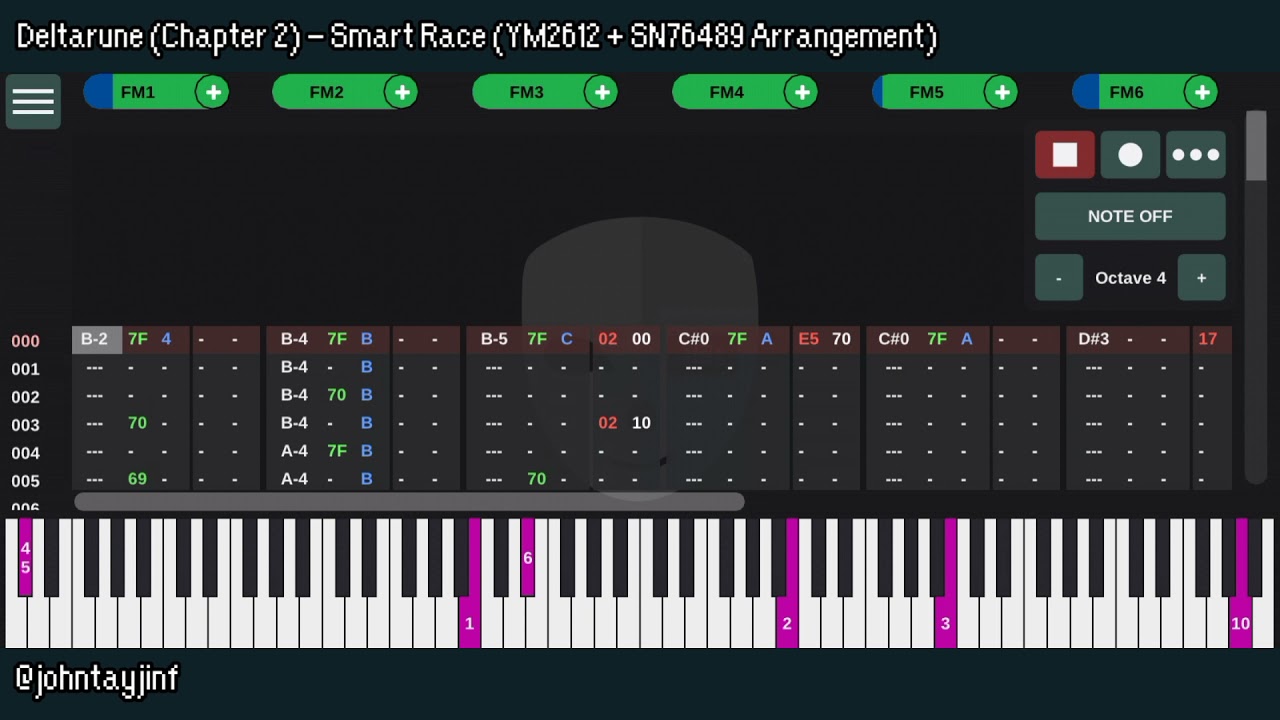Select the FM2 channel header
This screenshot has width=1280, height=720.
click(328, 92)
